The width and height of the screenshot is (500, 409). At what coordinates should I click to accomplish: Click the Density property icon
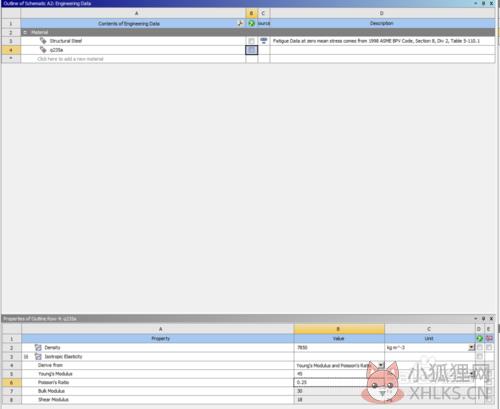[38, 348]
